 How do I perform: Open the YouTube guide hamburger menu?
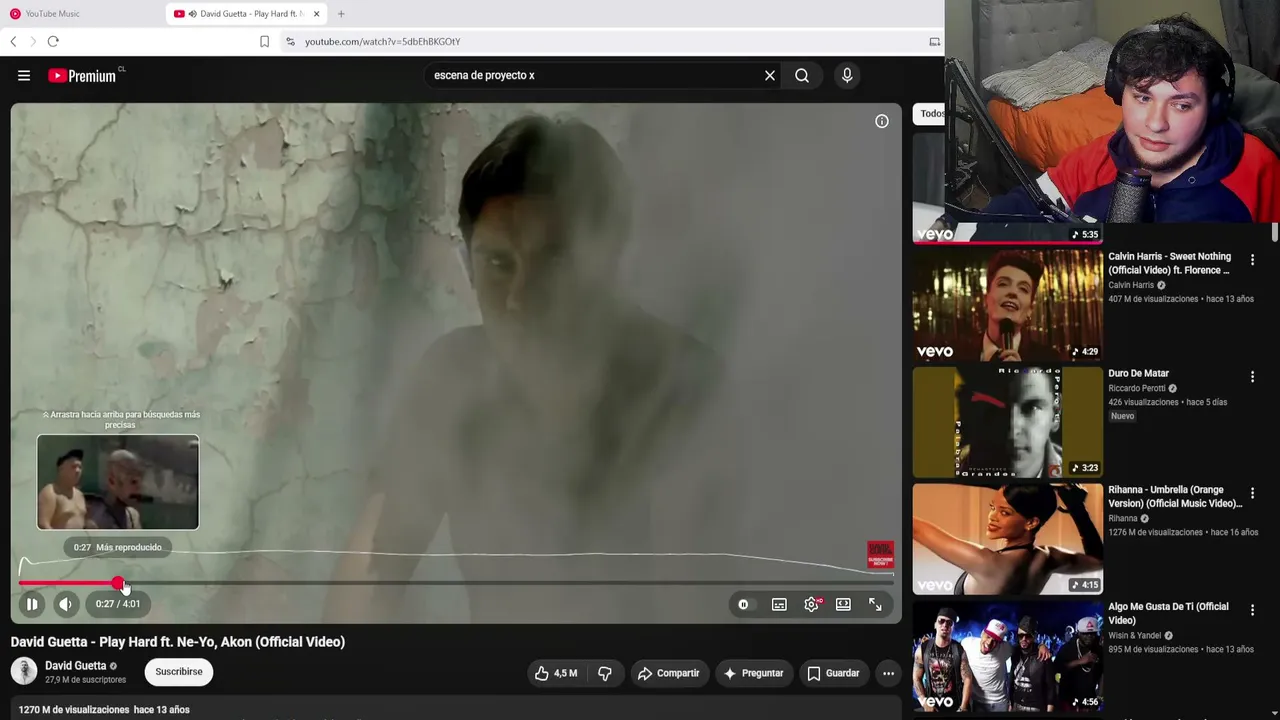(x=24, y=75)
